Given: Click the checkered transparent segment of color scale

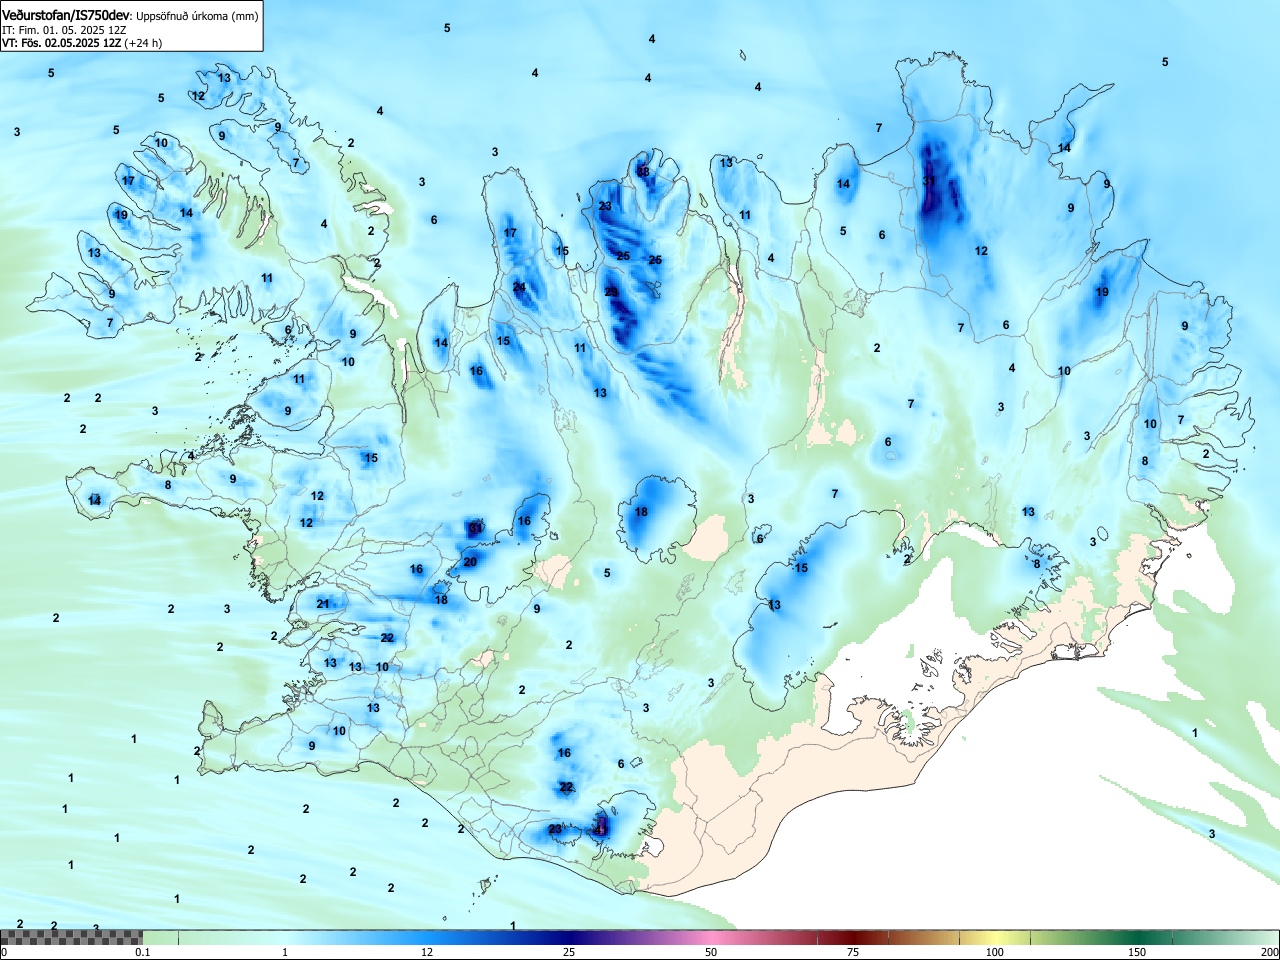Looking at the screenshot, I should click(x=71, y=937).
